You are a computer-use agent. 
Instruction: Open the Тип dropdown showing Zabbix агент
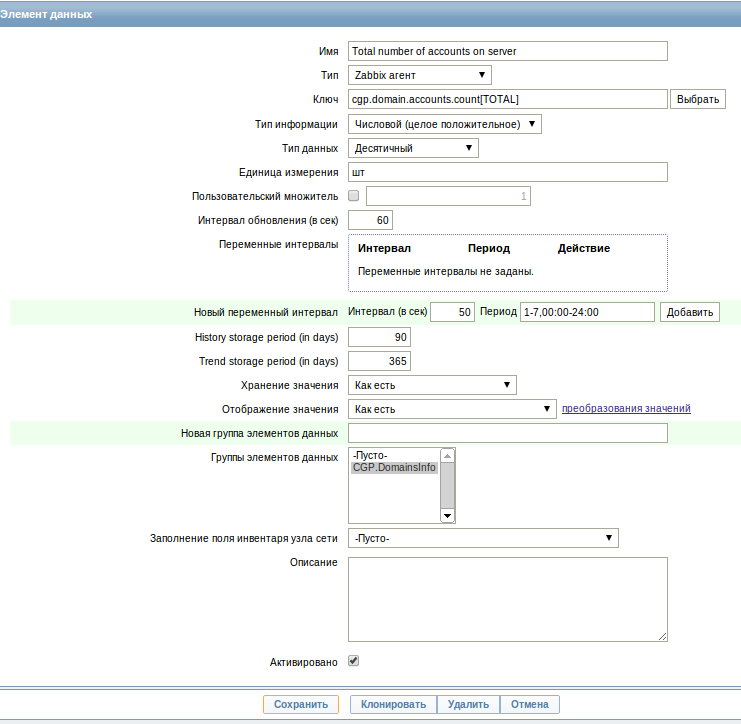[420, 75]
